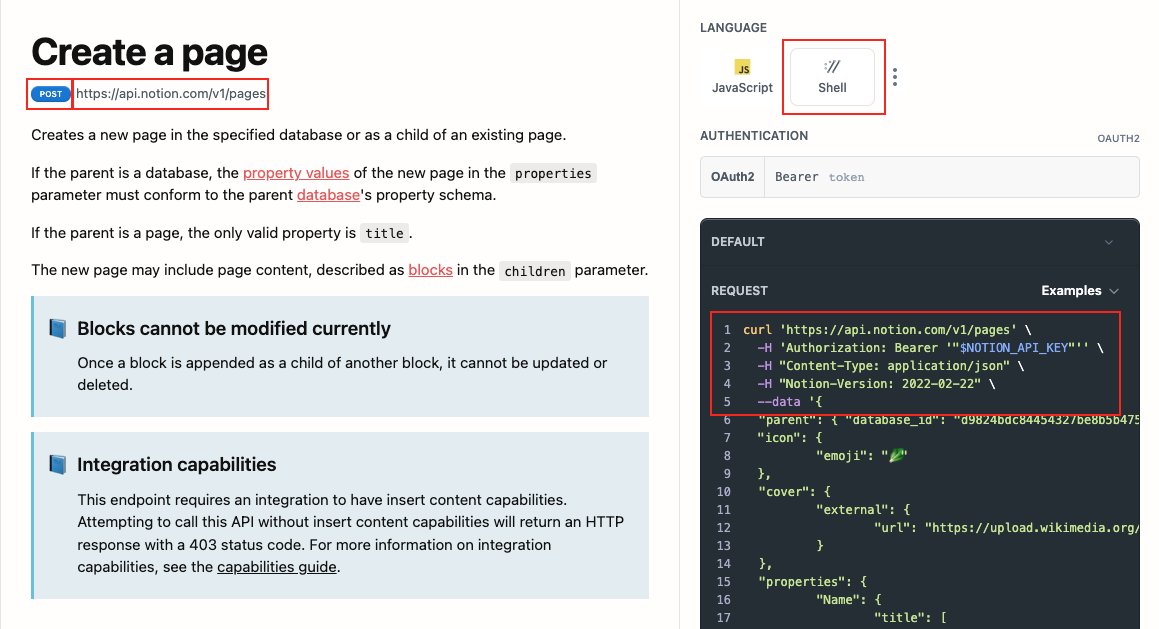Click the AUTHENTICATION section label

tap(754, 136)
